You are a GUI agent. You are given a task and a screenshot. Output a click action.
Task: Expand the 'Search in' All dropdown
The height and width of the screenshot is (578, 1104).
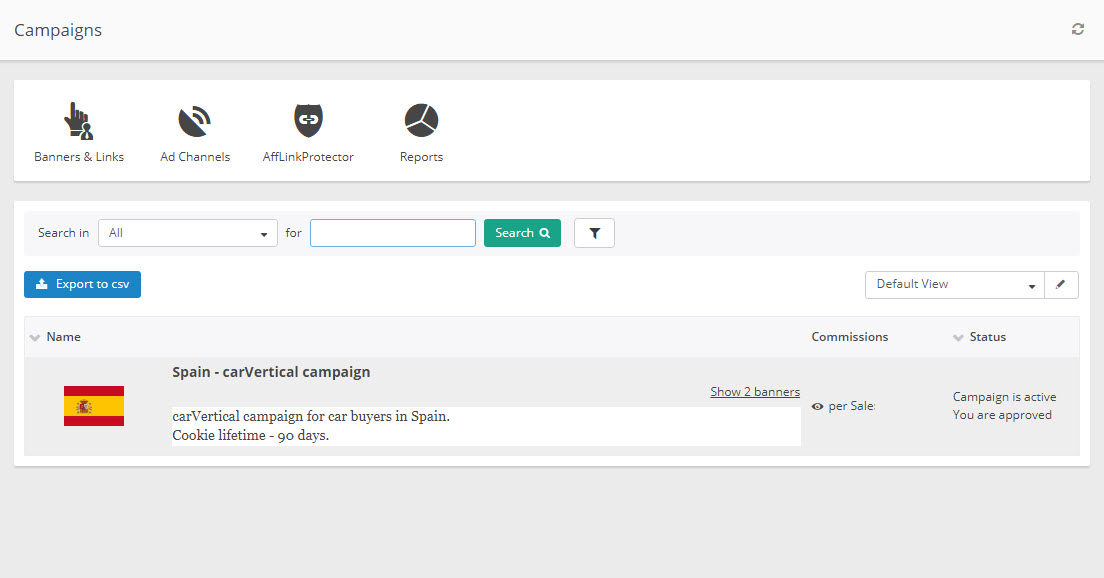[x=188, y=233]
